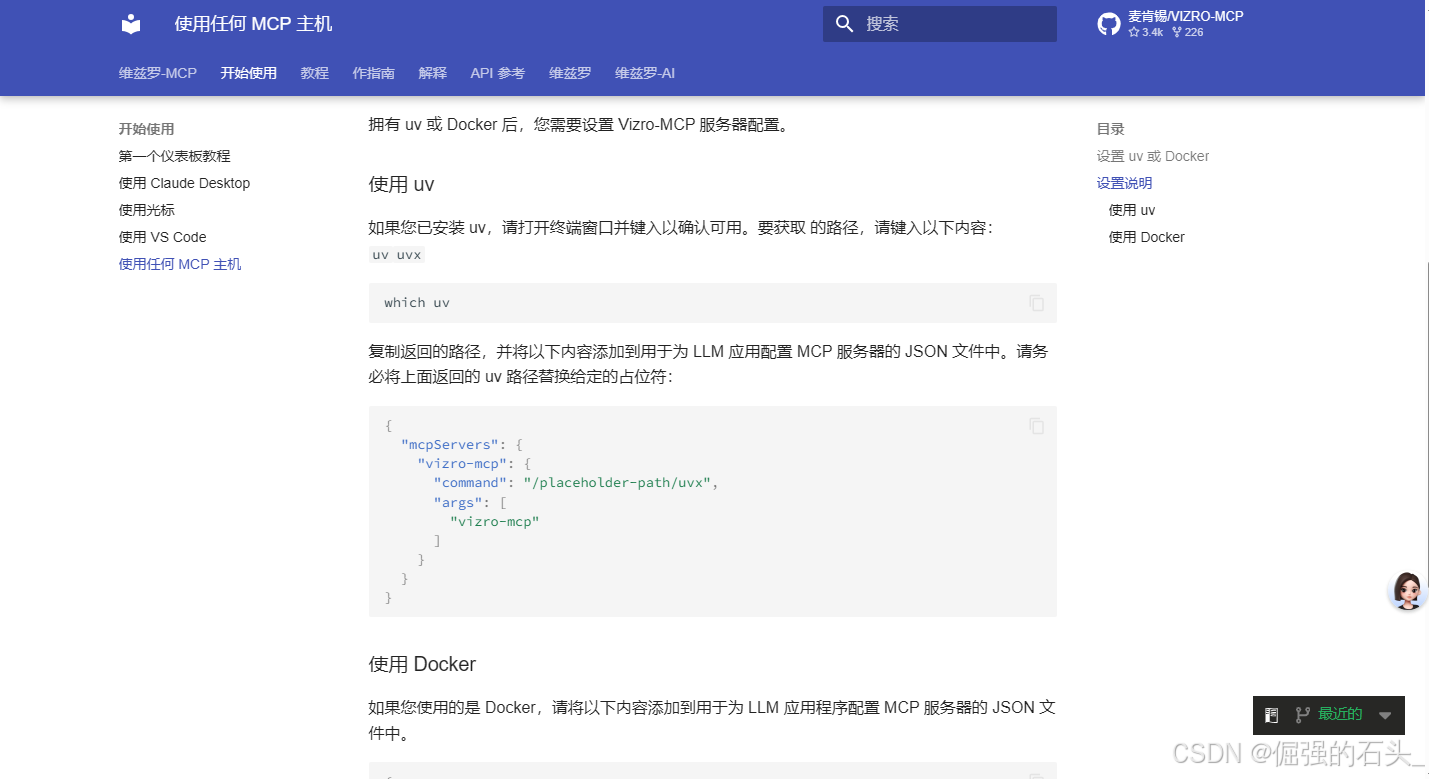The image size is (1429, 779).
Task: Click the 开始使用 sidebar section title
Action: click(147, 129)
